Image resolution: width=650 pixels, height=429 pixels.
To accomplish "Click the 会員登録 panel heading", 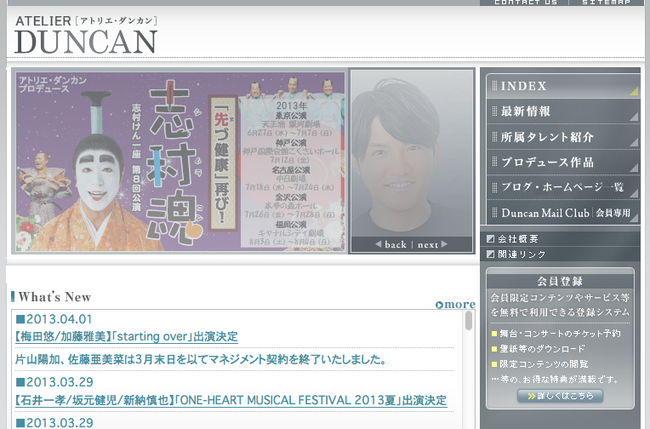I will tap(560, 281).
